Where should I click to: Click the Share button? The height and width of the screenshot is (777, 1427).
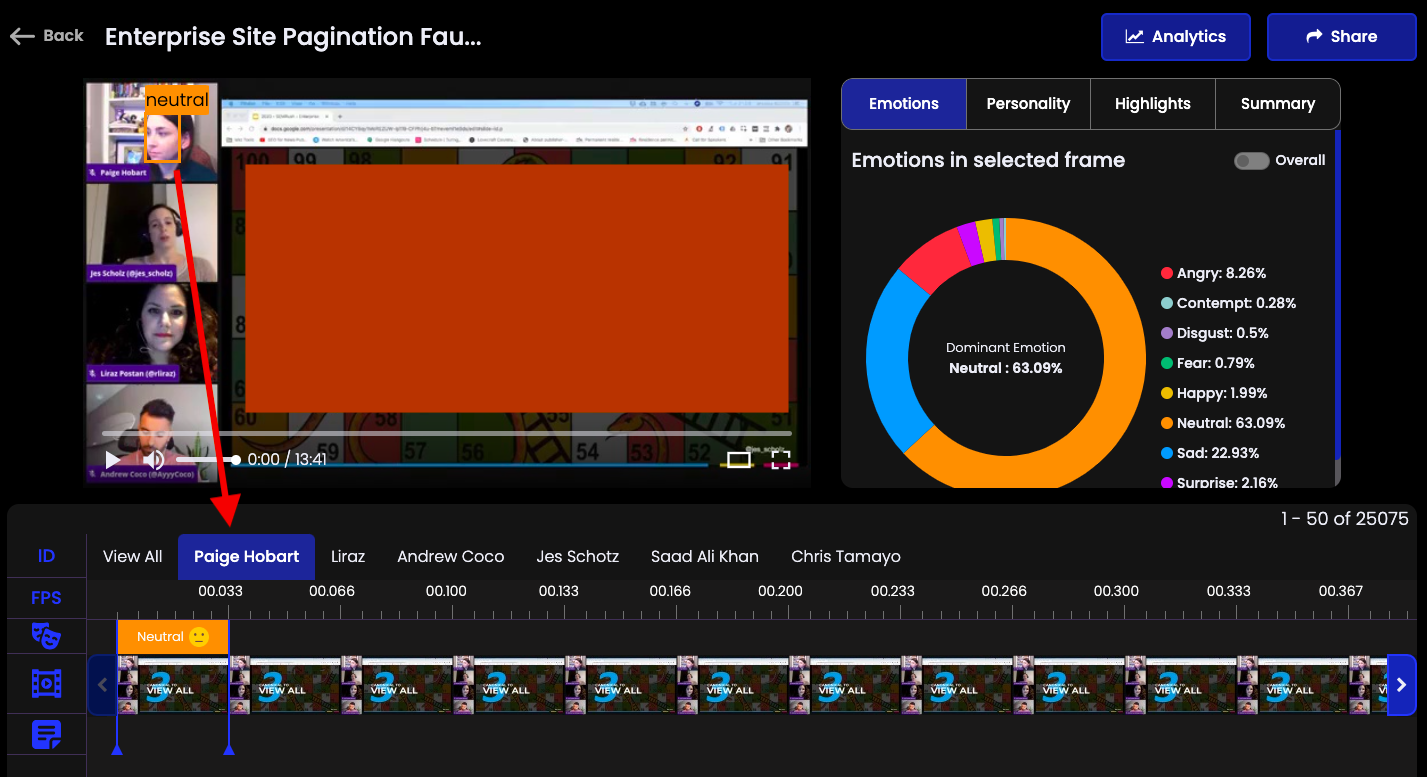pos(1341,37)
